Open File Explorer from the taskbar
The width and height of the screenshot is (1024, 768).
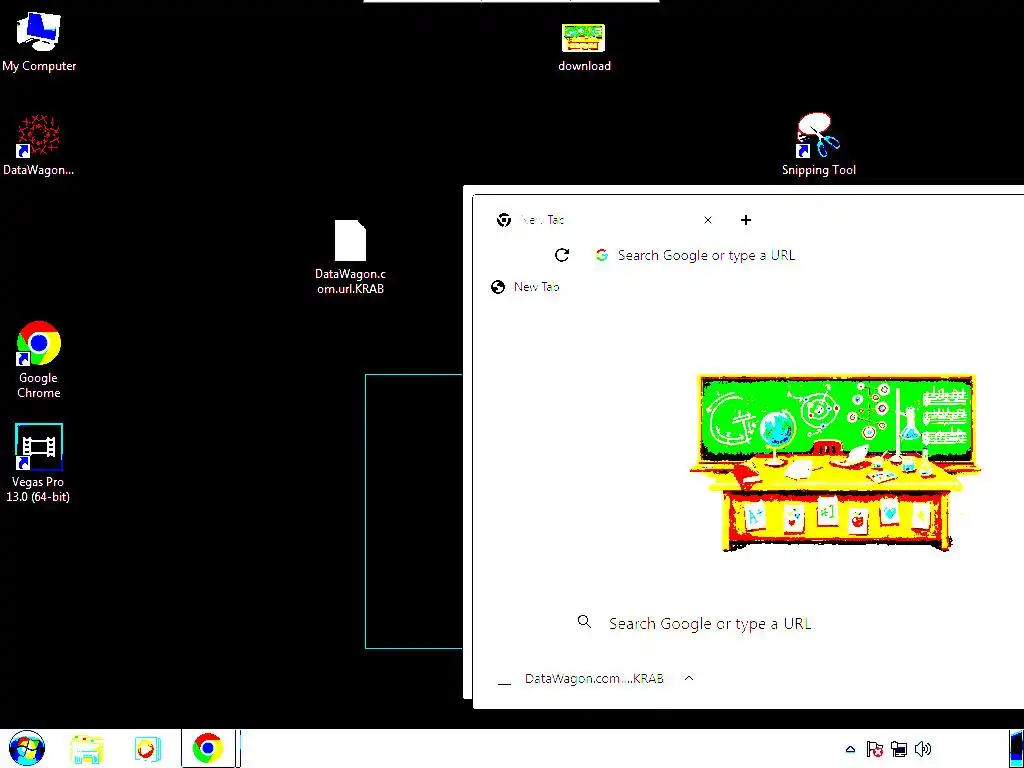pyautogui.click(x=87, y=749)
